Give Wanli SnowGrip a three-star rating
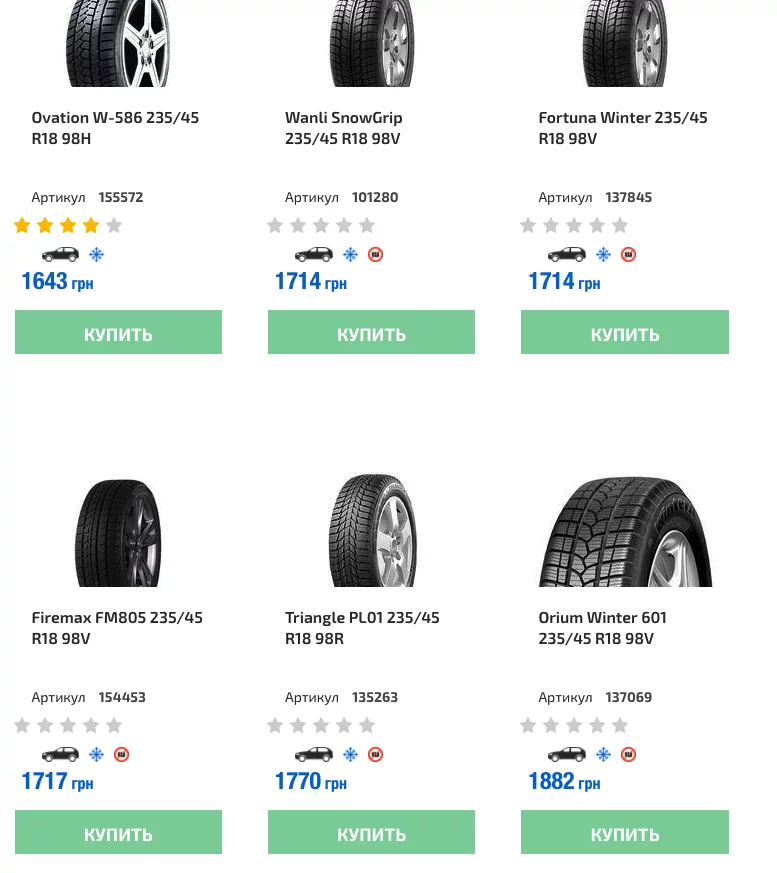This screenshot has height=873, width=777. click(x=321, y=226)
